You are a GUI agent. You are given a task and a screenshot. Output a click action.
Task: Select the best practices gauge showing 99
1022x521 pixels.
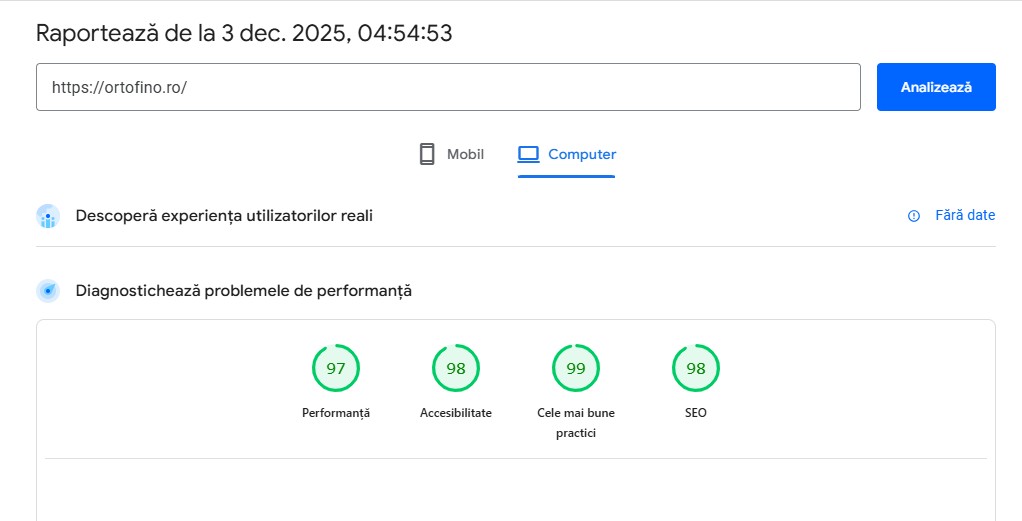point(576,369)
